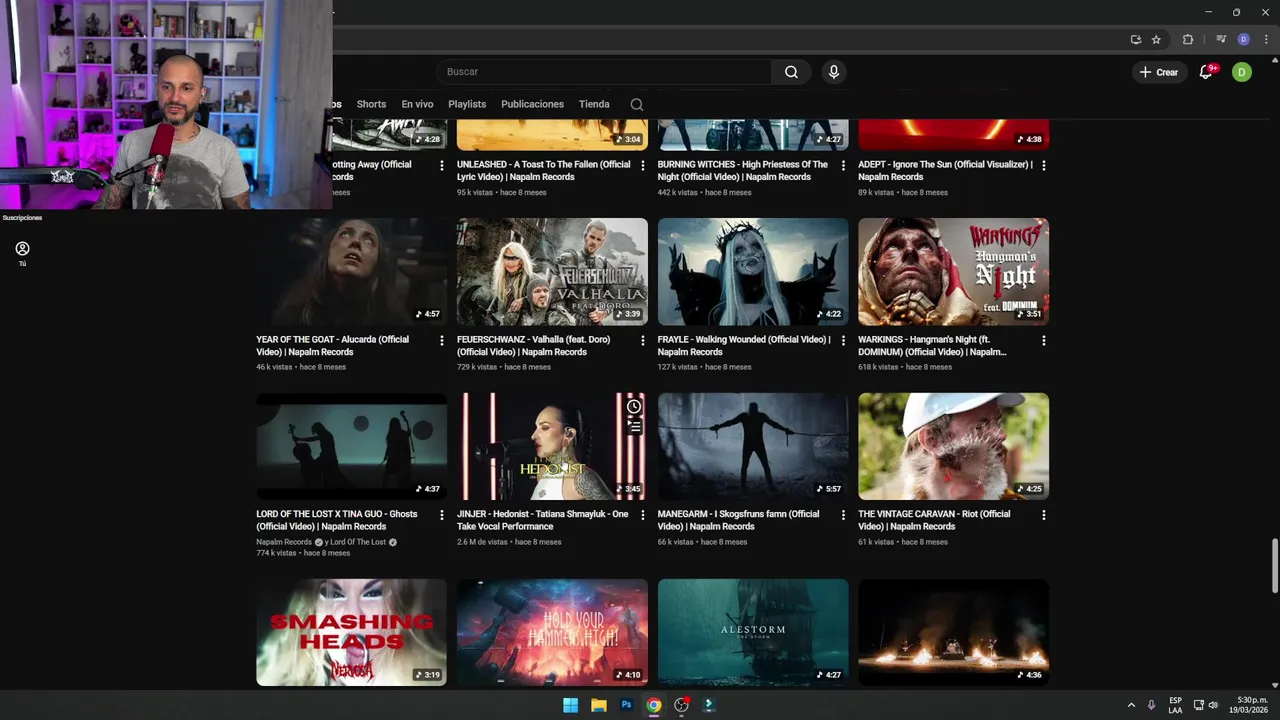Switch to the Shorts tab
Viewport: 1280px width, 720px height.
coord(371,104)
